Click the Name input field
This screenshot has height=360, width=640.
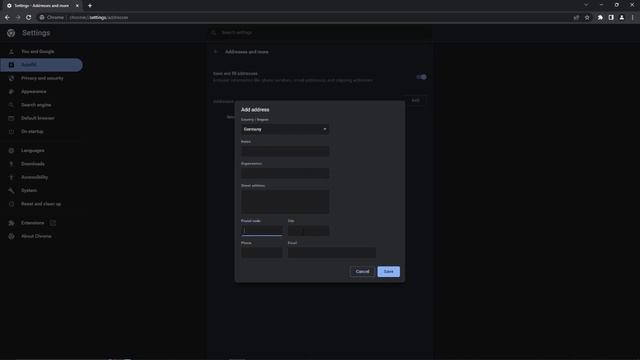(x=285, y=151)
